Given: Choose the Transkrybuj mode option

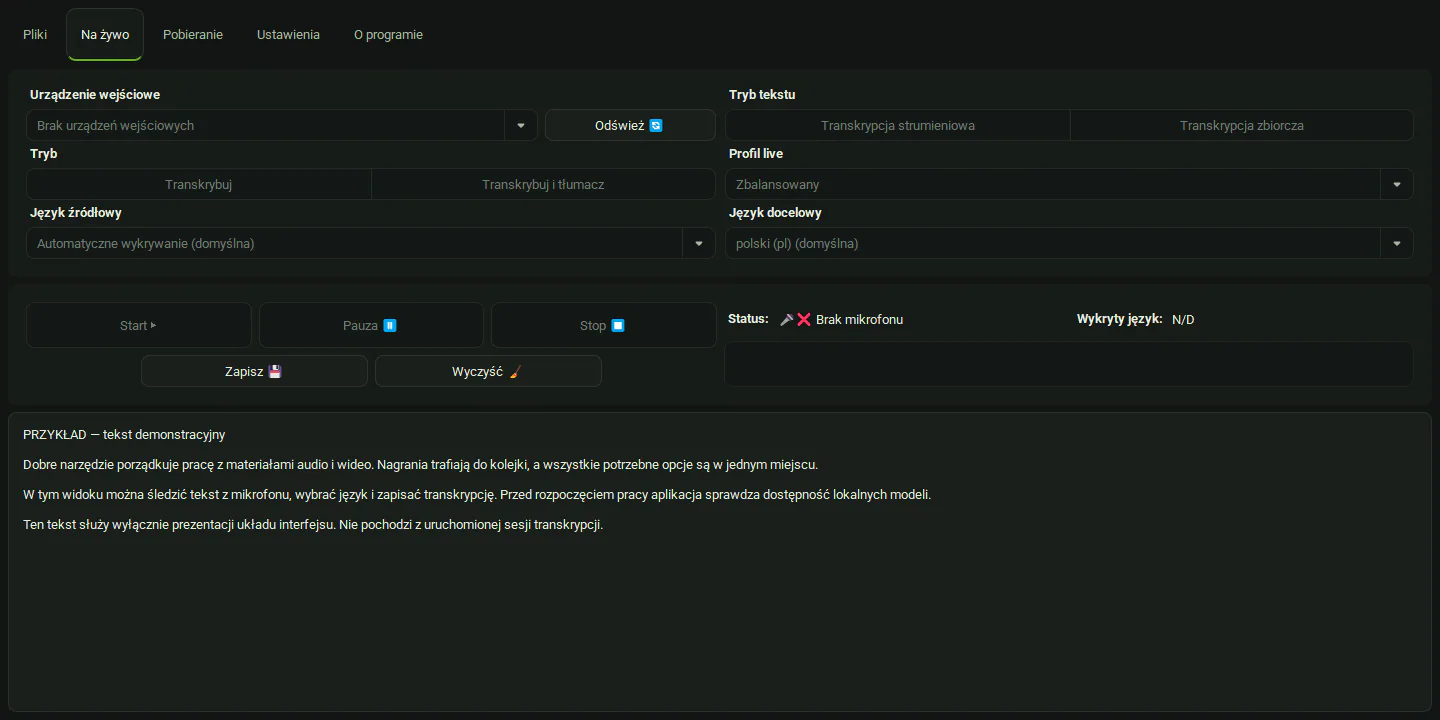Looking at the screenshot, I should pos(199,184).
